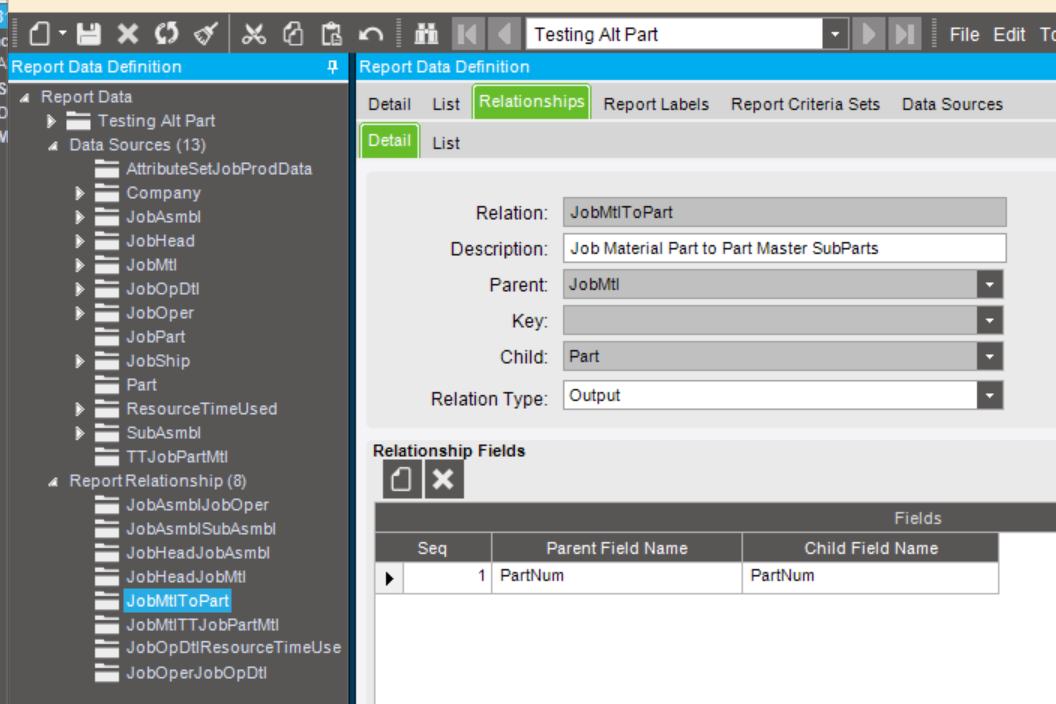Click the Child Field Name column header

[871, 548]
